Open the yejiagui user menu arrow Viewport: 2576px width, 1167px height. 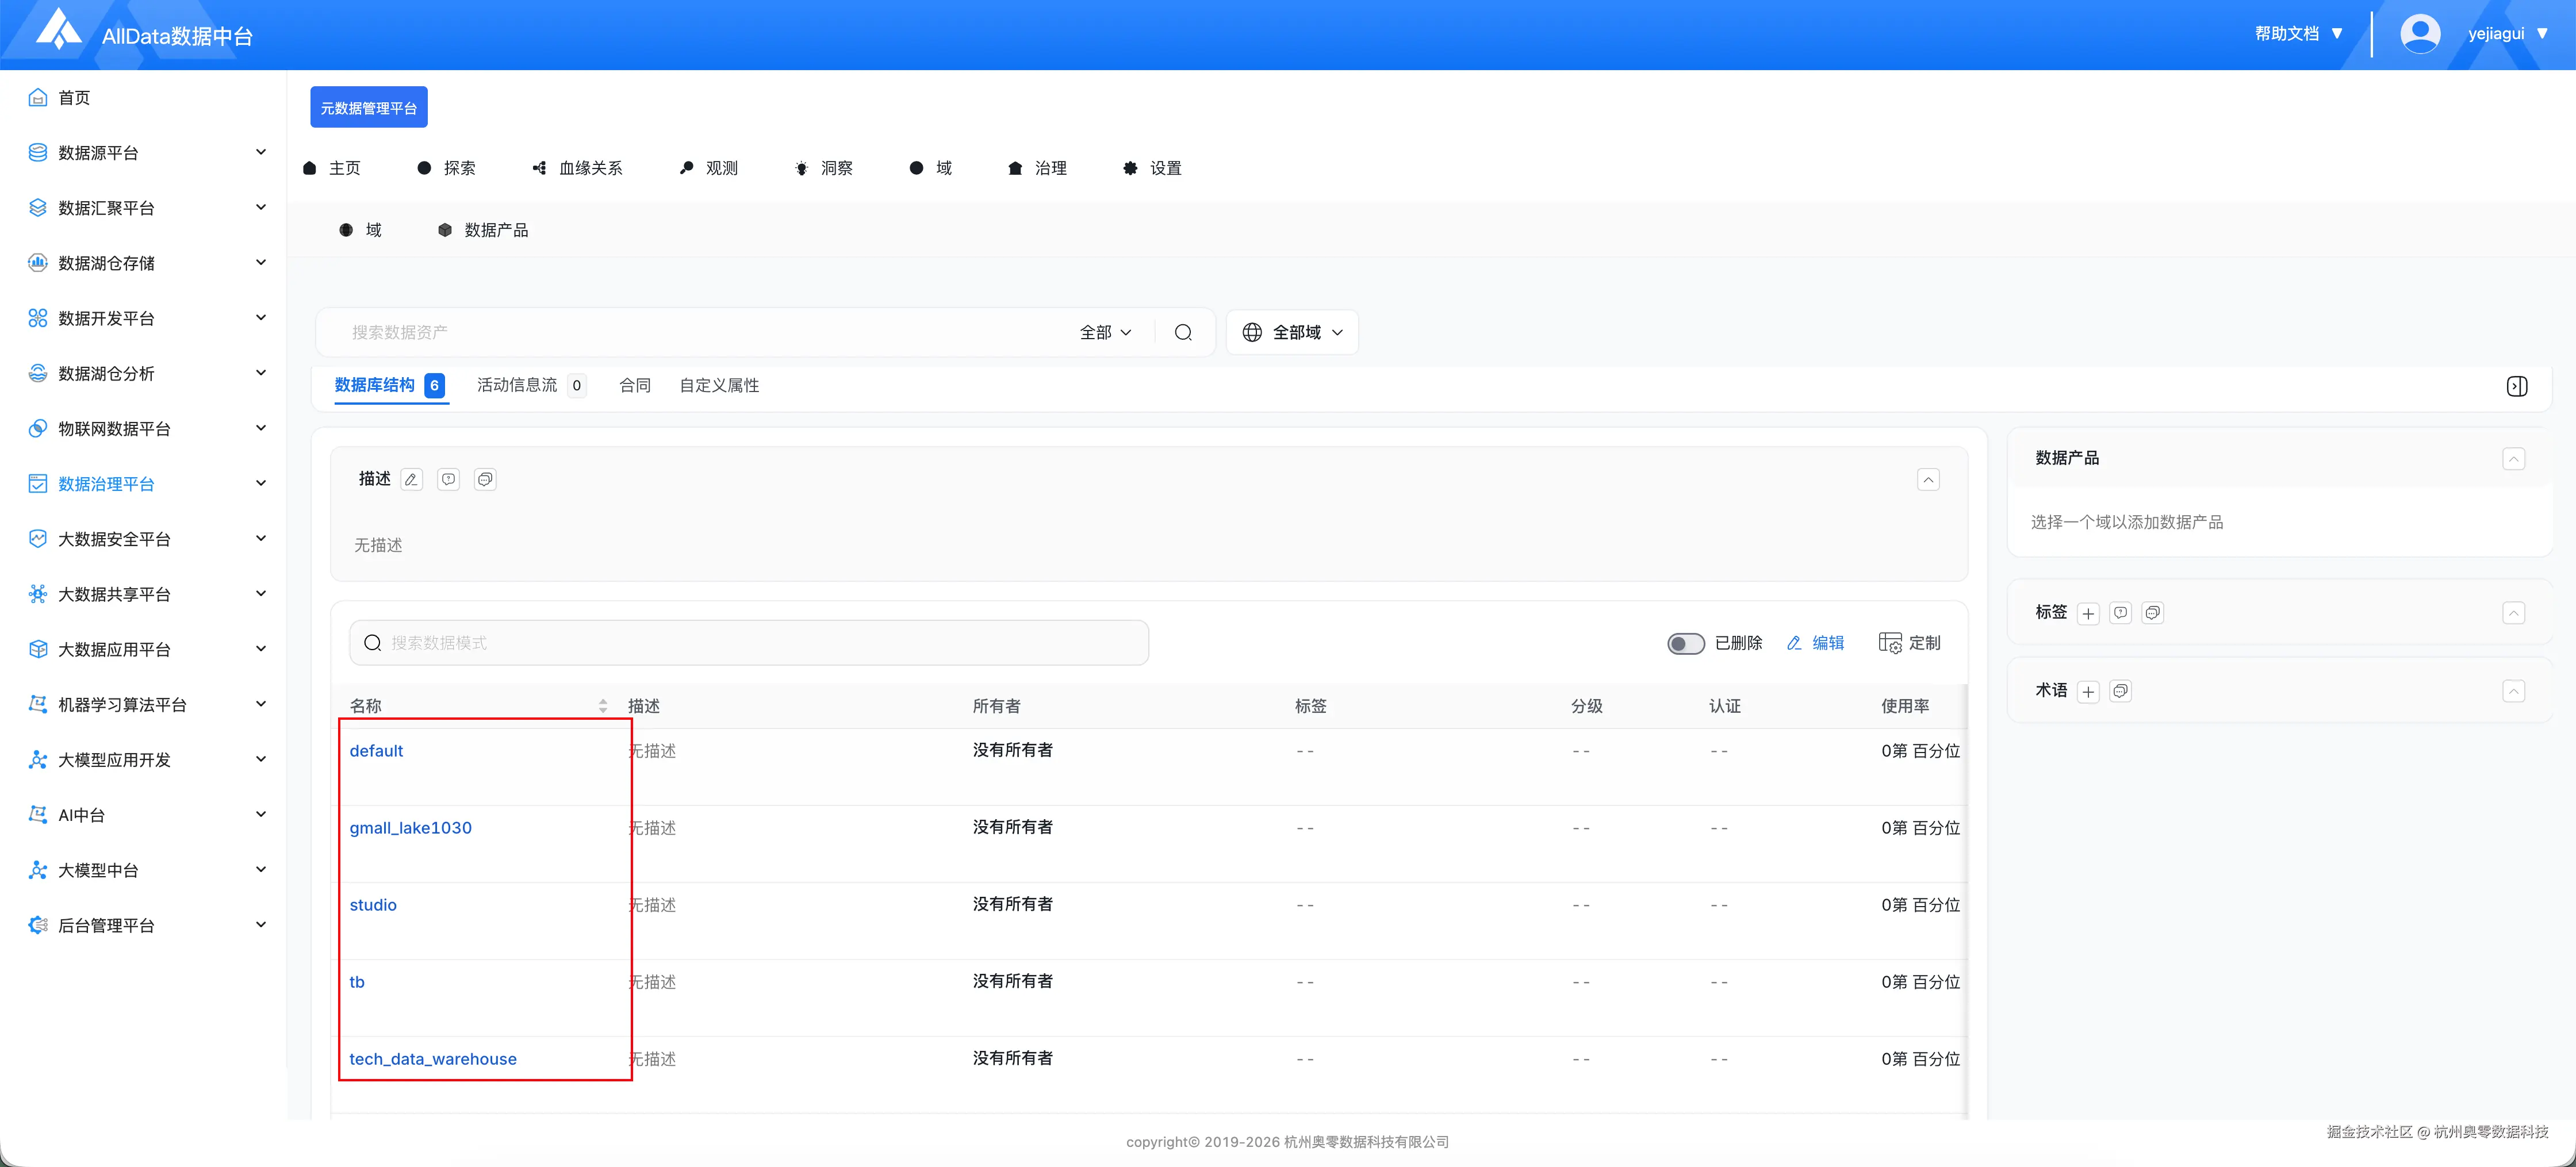2542,34
